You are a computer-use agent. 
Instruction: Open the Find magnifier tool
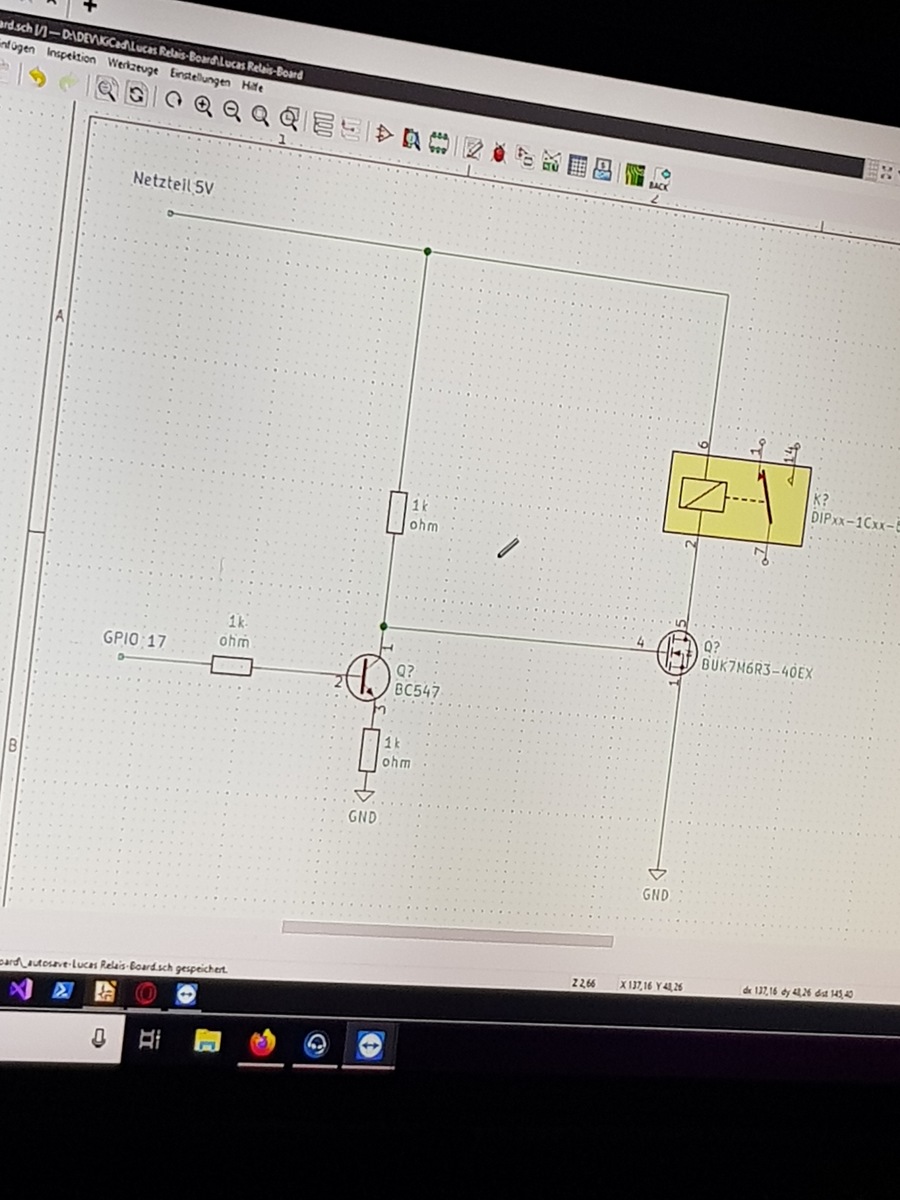point(105,90)
